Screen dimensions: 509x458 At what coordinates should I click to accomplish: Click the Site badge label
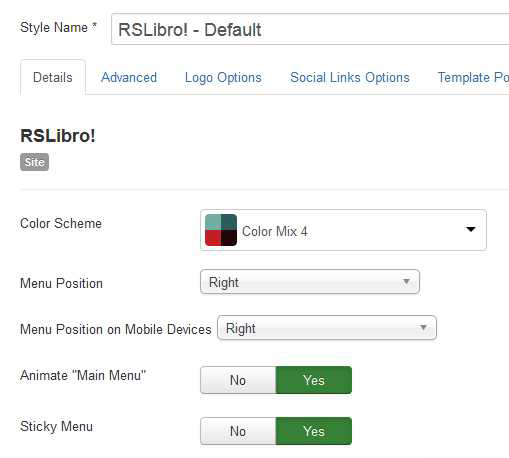34,162
